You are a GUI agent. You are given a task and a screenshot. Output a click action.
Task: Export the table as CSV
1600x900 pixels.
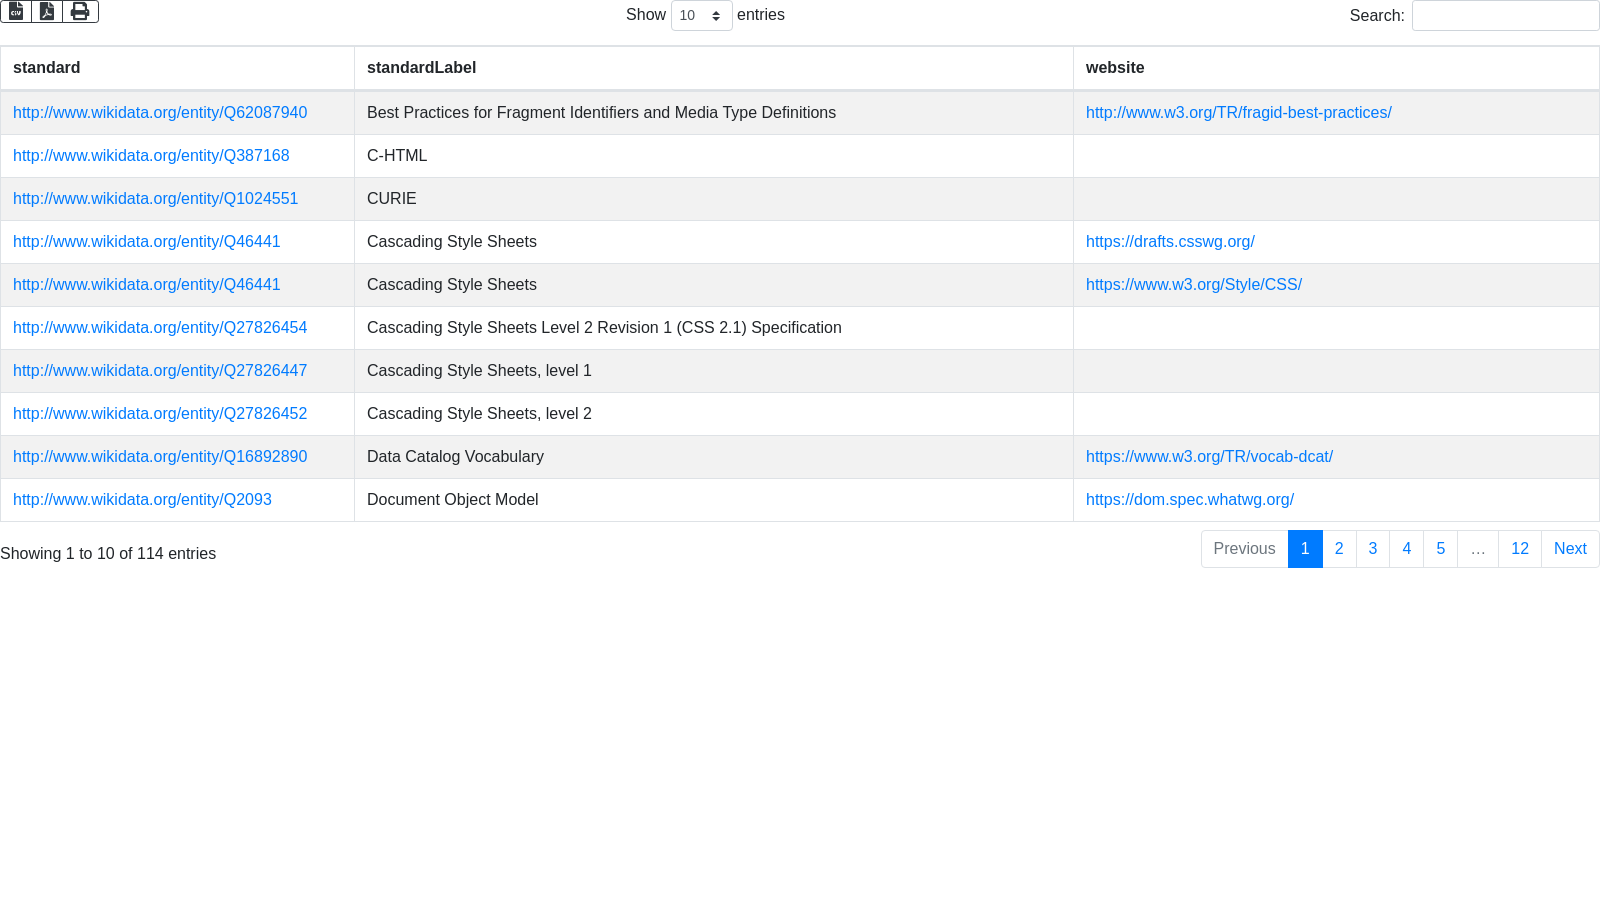16,12
